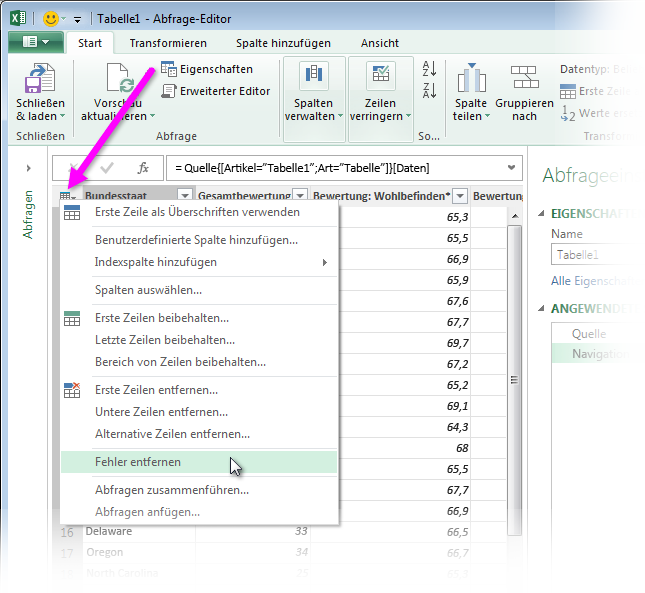Expand the Zeilen verringern dropdown arrow
This screenshot has width=645, height=593.
click(x=408, y=116)
